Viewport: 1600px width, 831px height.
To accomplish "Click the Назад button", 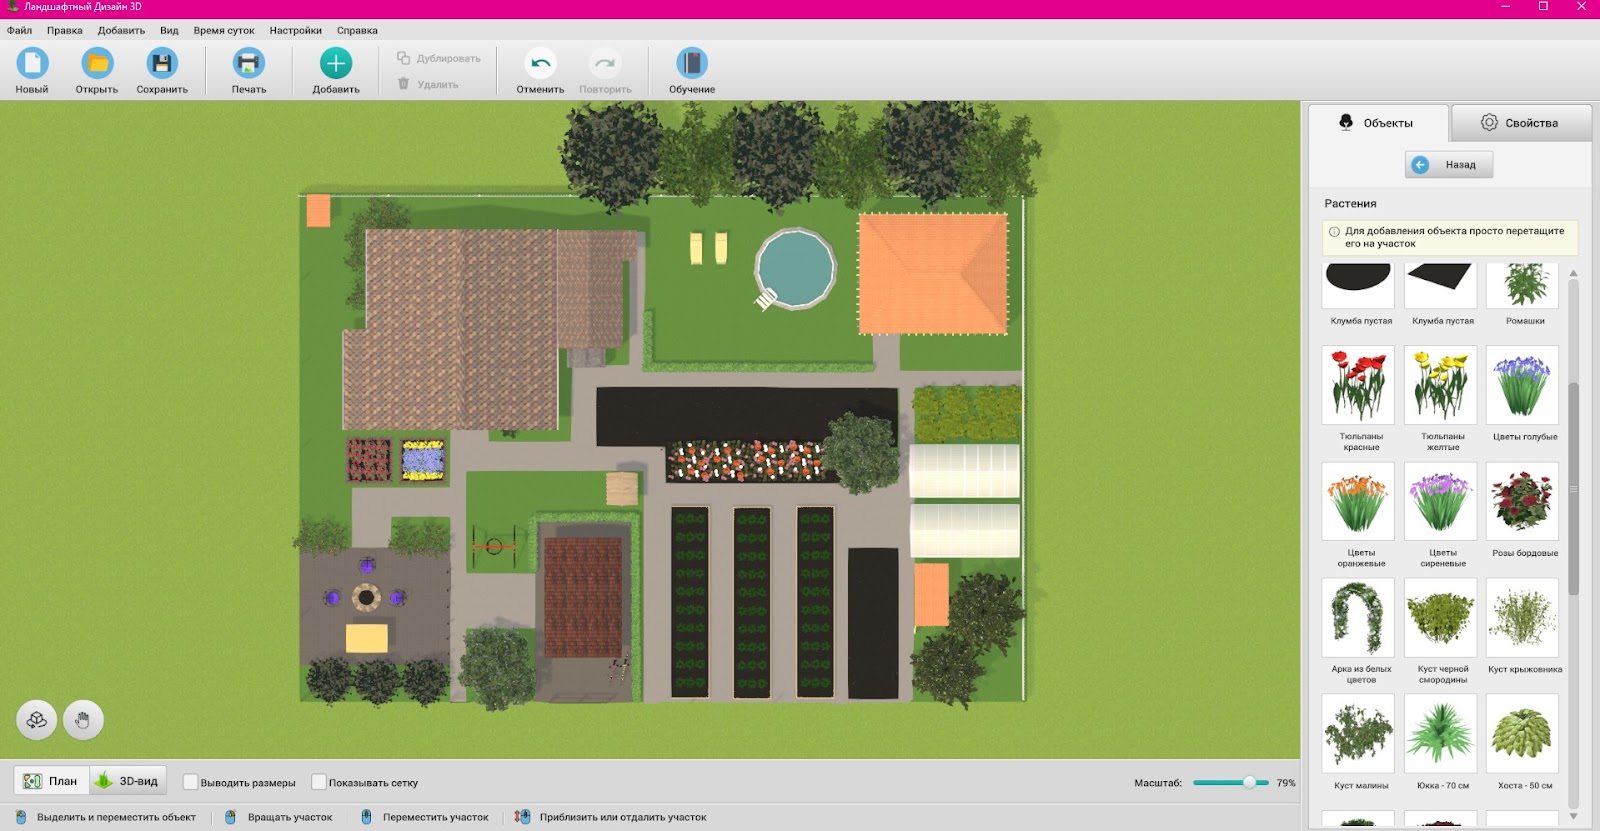I will 1449,164.
